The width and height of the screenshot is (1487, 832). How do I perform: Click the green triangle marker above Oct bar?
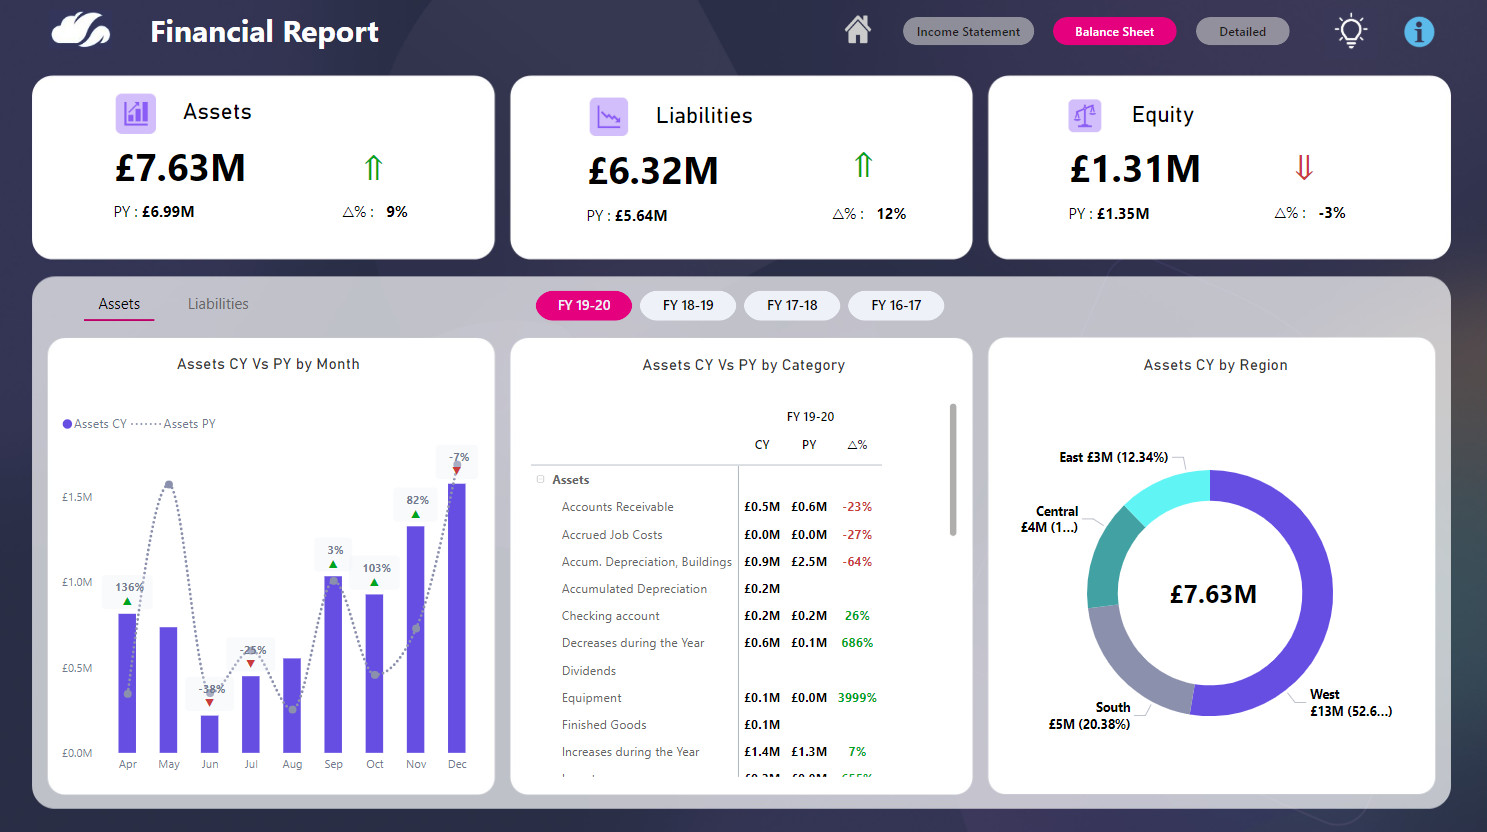tap(374, 582)
